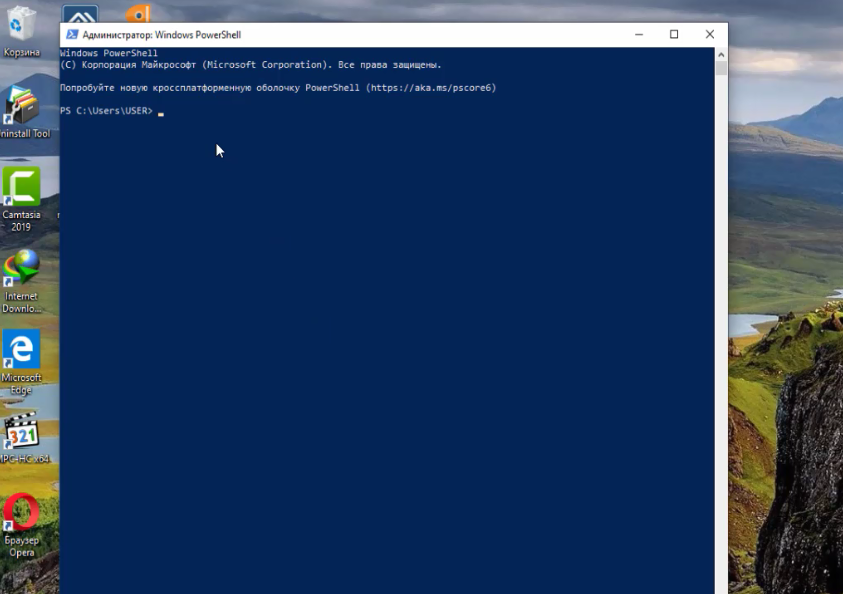
Task: Launch the Camtasia 2019 desktop shortcut
Action: pyautogui.click(x=22, y=199)
